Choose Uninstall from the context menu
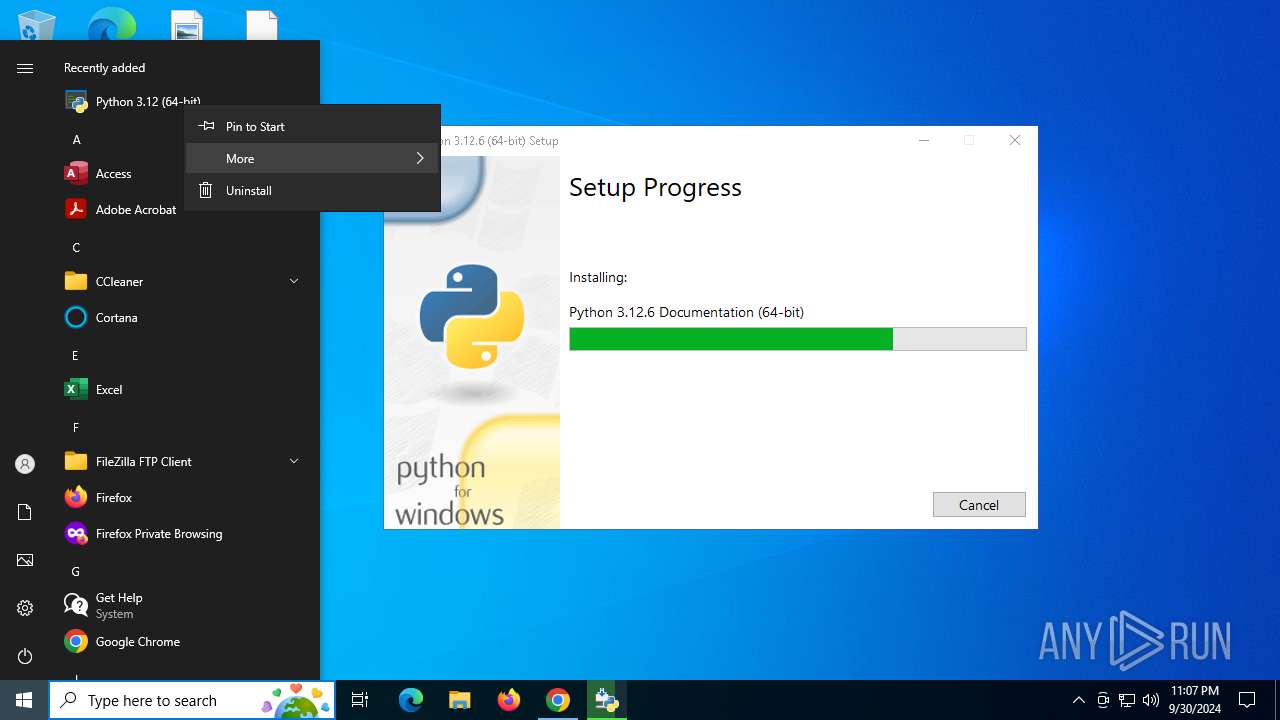 pos(313,190)
